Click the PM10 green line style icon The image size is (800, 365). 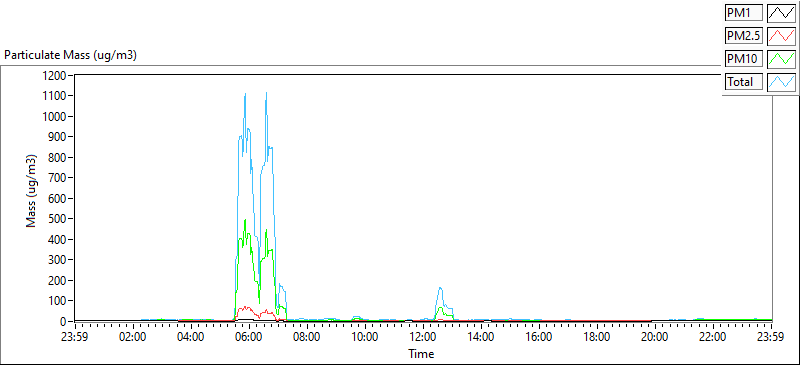781,59
